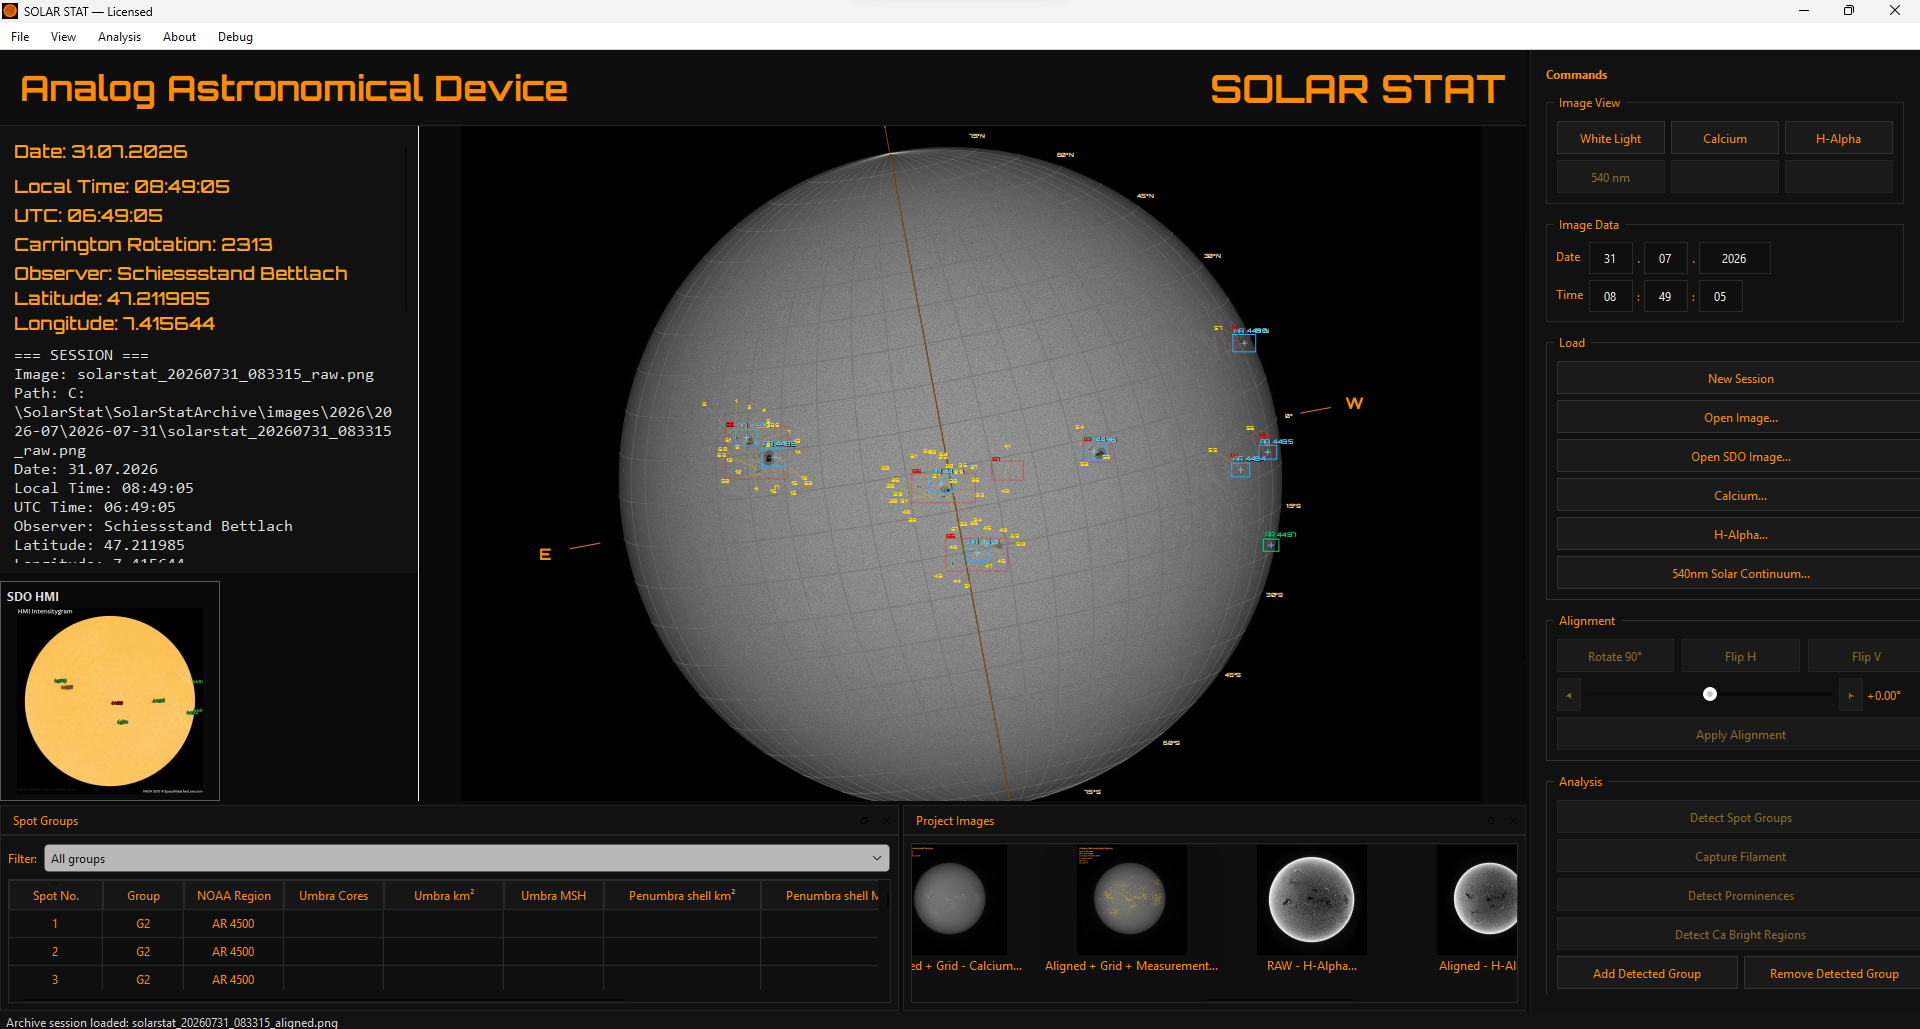
Task: Open the View menu
Action: [63, 37]
